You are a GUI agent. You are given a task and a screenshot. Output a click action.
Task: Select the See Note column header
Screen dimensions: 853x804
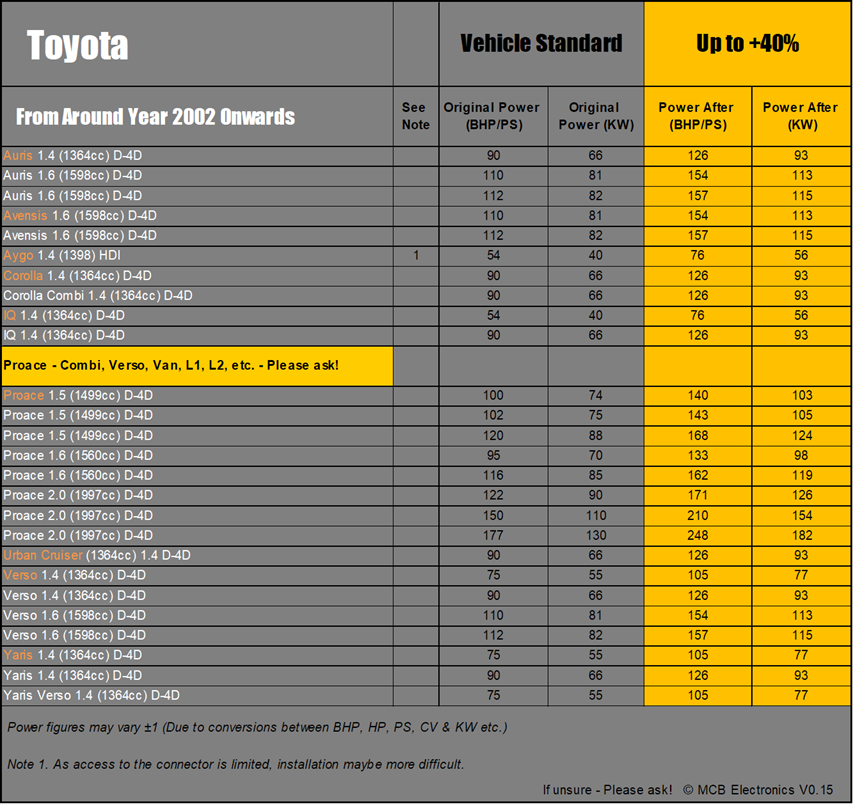click(416, 116)
